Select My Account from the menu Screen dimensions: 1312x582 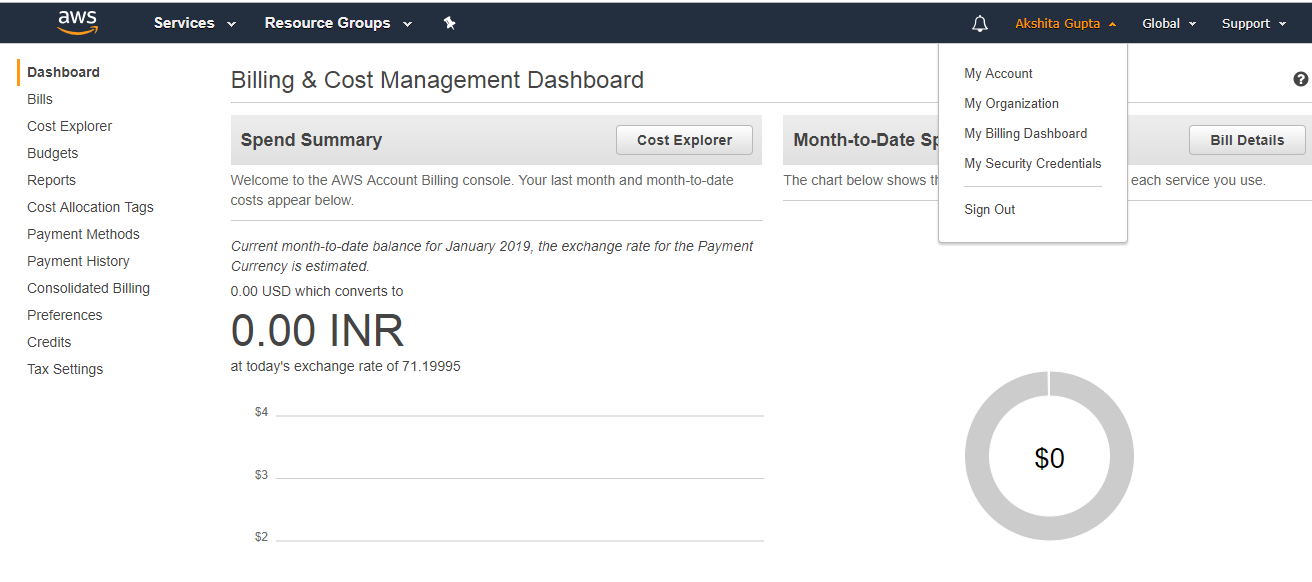[998, 73]
